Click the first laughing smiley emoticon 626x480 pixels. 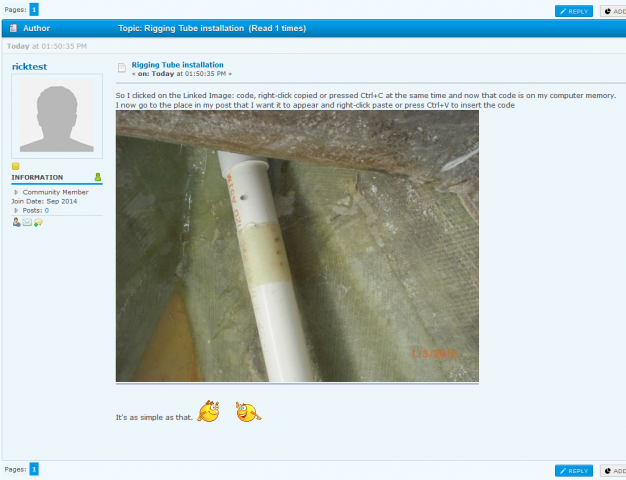pos(208,411)
